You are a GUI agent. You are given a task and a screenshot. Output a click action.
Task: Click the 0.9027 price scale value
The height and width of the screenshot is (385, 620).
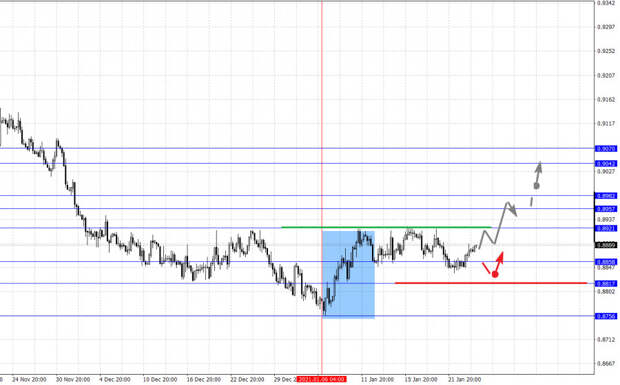tap(606, 172)
